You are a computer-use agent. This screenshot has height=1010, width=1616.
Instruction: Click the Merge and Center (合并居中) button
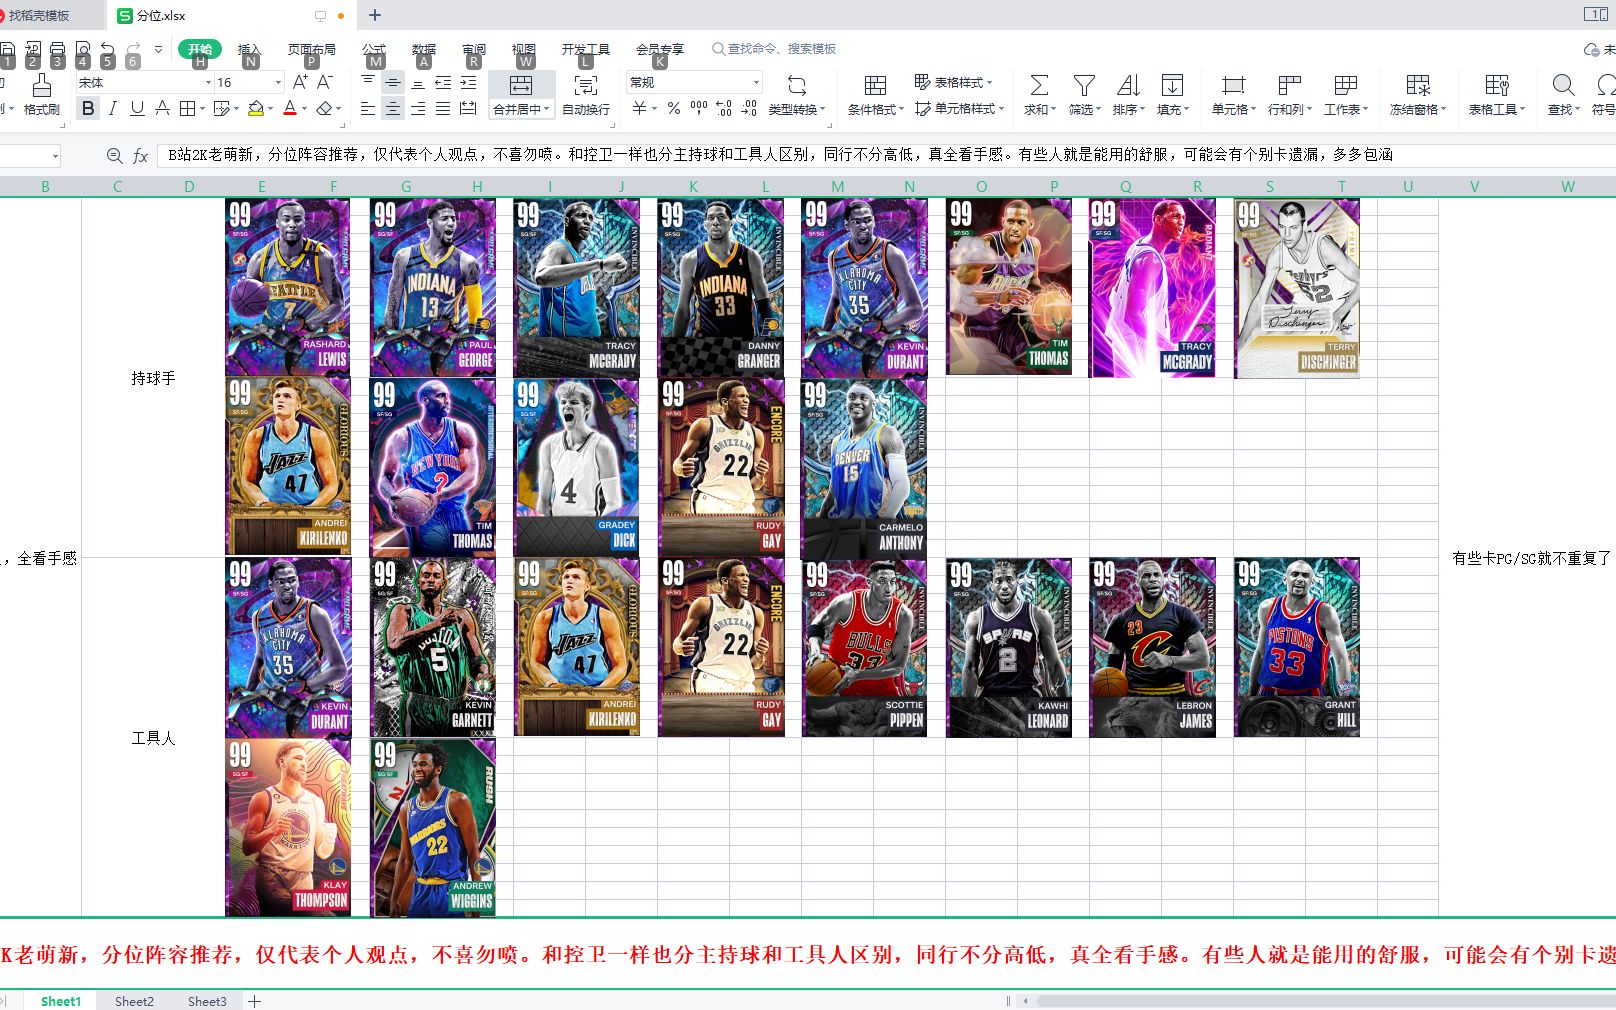click(521, 95)
